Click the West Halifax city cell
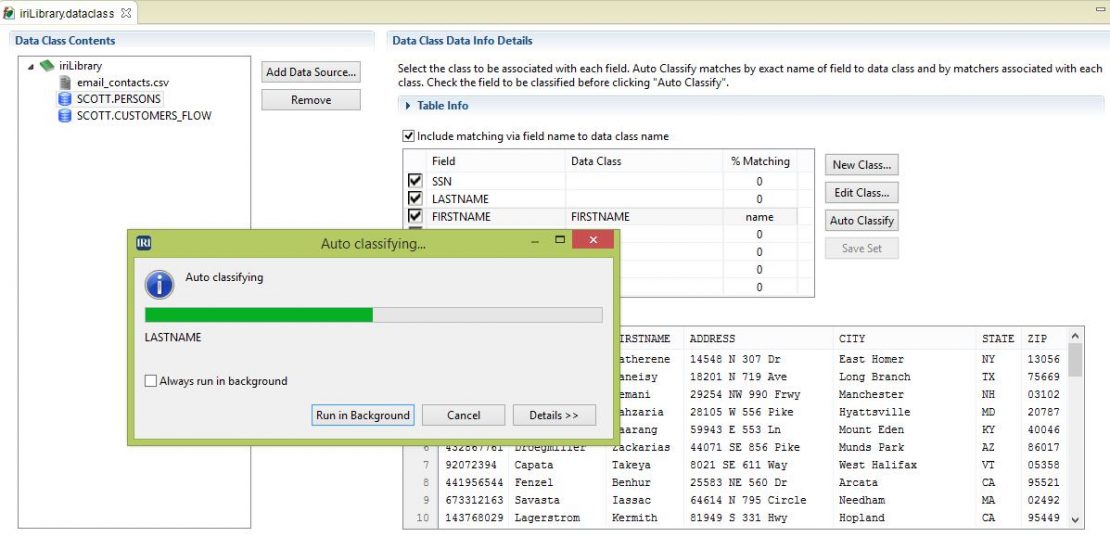Image resolution: width=1110 pixels, height=537 pixels. [x=878, y=465]
